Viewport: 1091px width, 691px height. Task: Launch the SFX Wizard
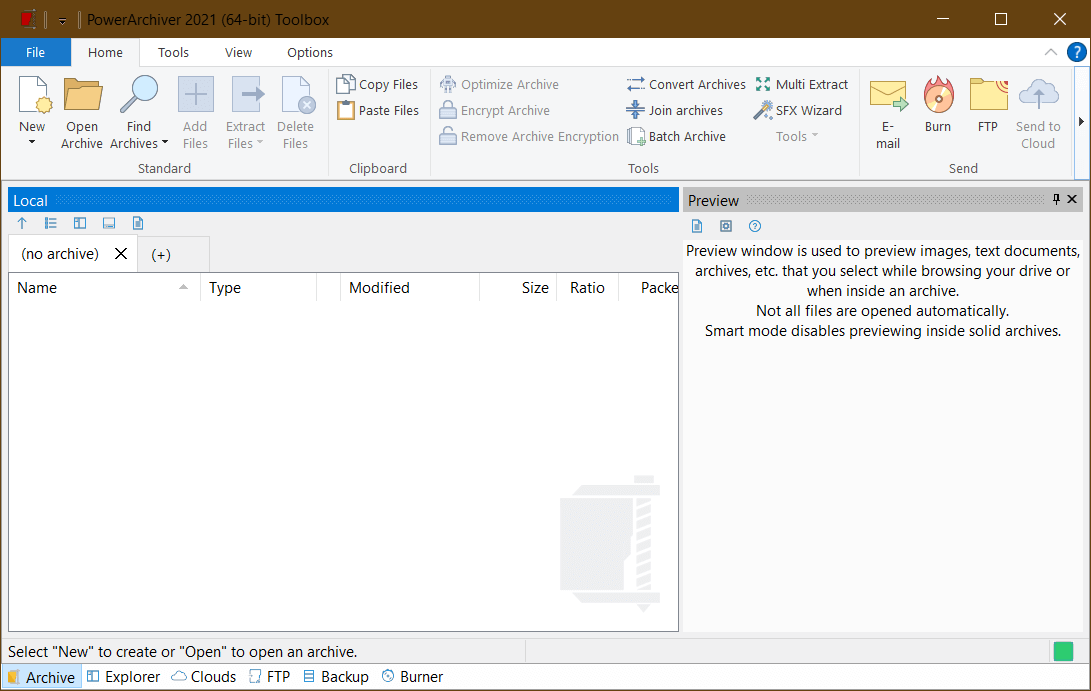(x=798, y=111)
